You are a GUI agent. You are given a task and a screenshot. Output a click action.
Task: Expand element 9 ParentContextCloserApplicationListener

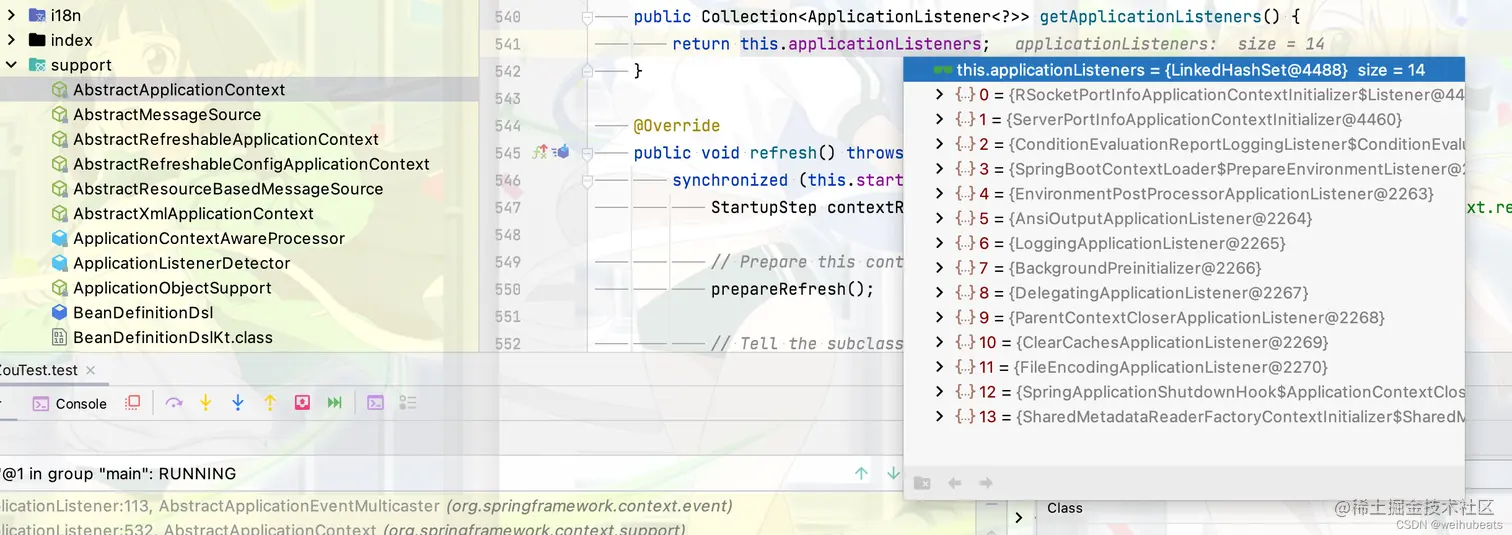click(x=939, y=317)
